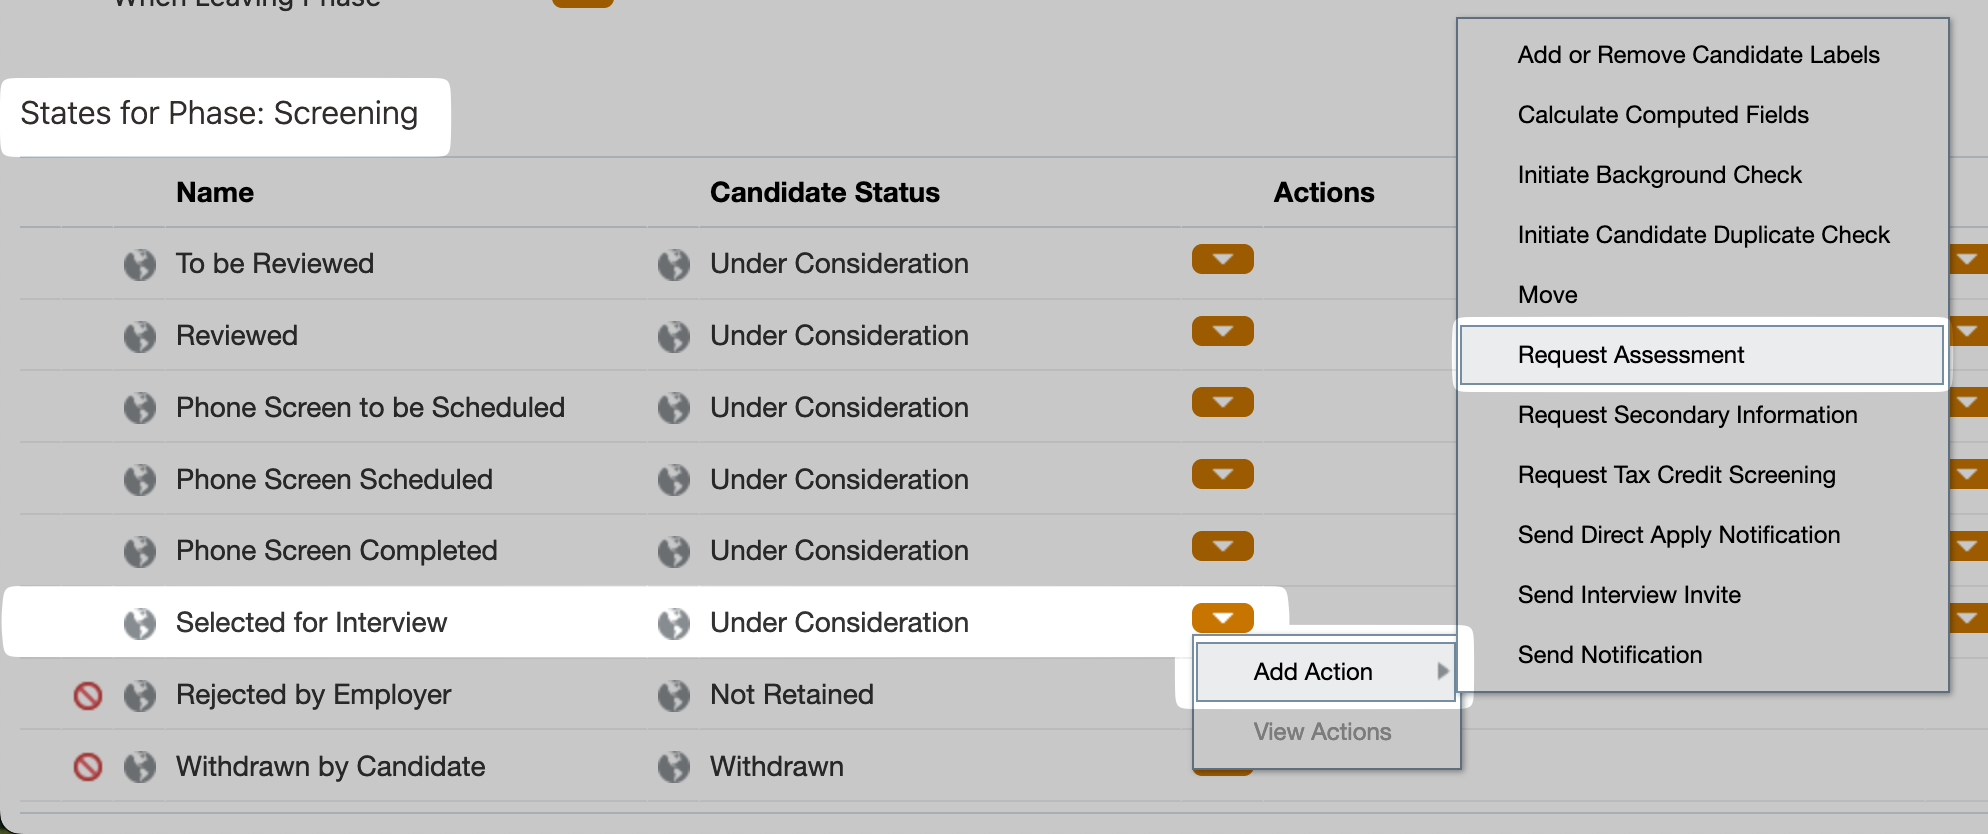Choose Send Interview Invite action
The height and width of the screenshot is (834, 1988).
click(x=1628, y=595)
